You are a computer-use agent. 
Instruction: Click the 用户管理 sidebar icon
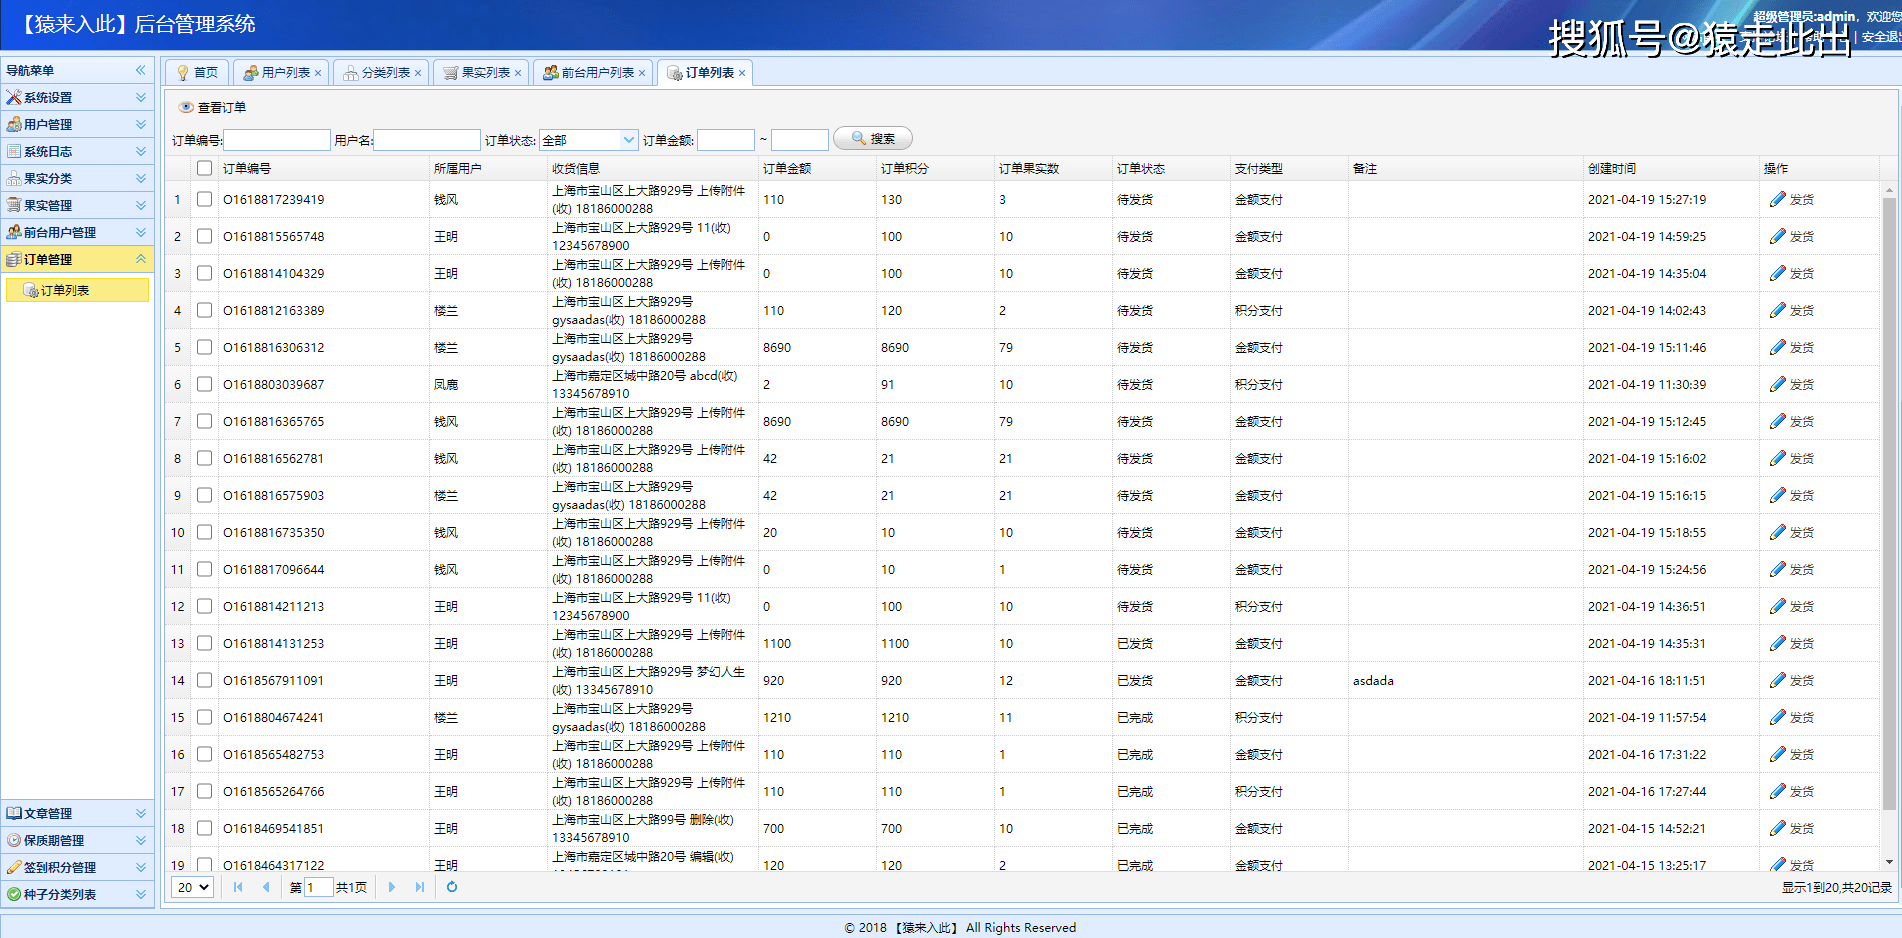point(14,124)
